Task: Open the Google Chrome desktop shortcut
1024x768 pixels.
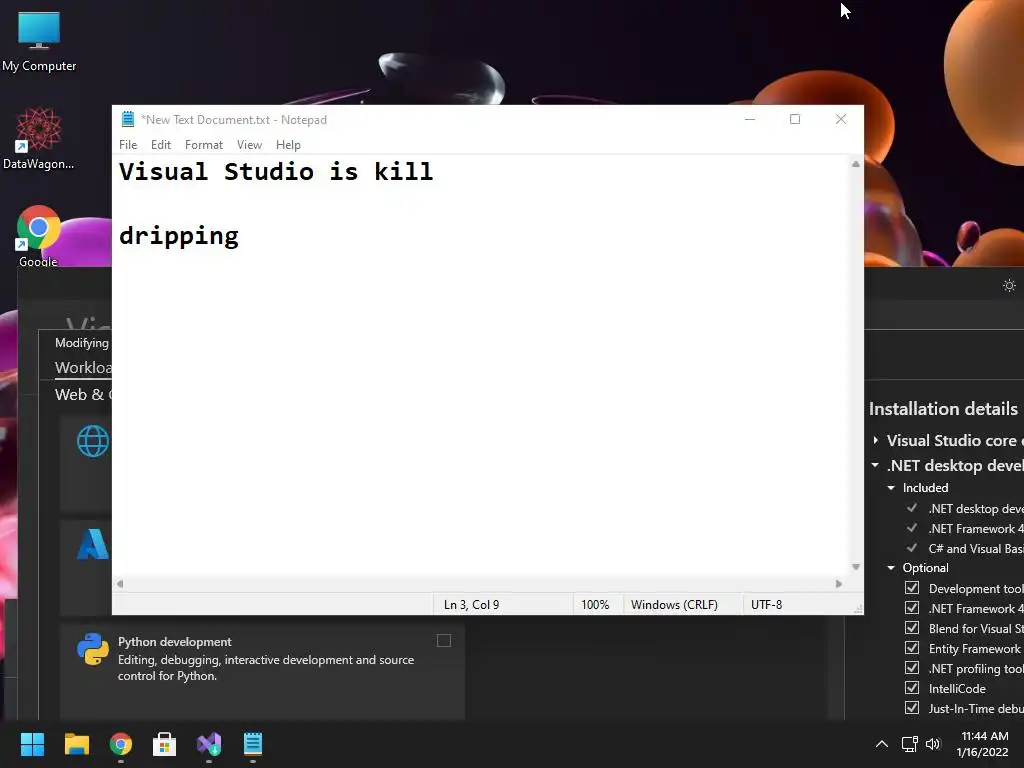Action: tap(39, 236)
